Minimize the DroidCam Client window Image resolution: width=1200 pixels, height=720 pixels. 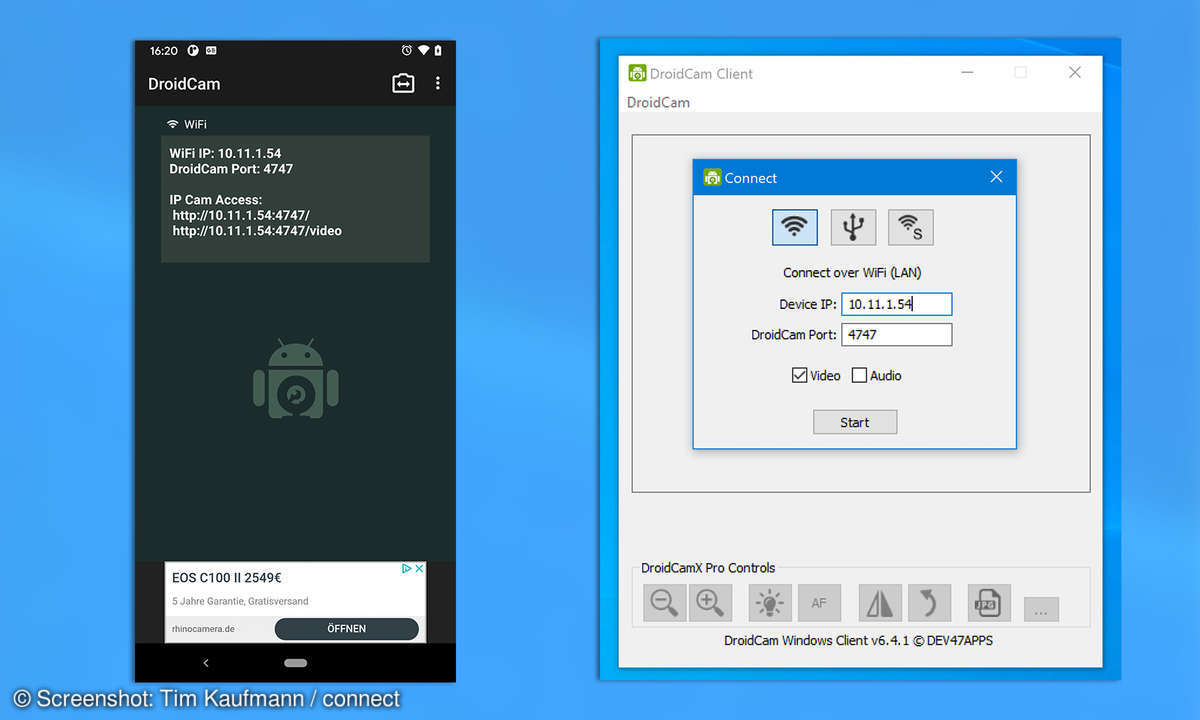pyautogui.click(x=966, y=72)
